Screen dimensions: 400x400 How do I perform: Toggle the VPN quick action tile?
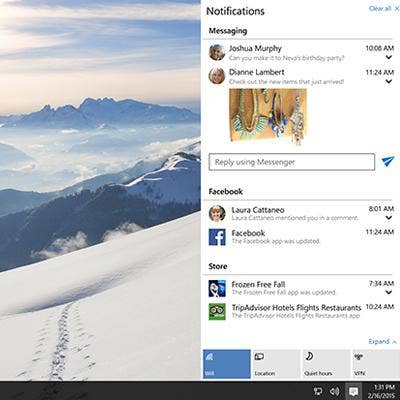(376, 364)
